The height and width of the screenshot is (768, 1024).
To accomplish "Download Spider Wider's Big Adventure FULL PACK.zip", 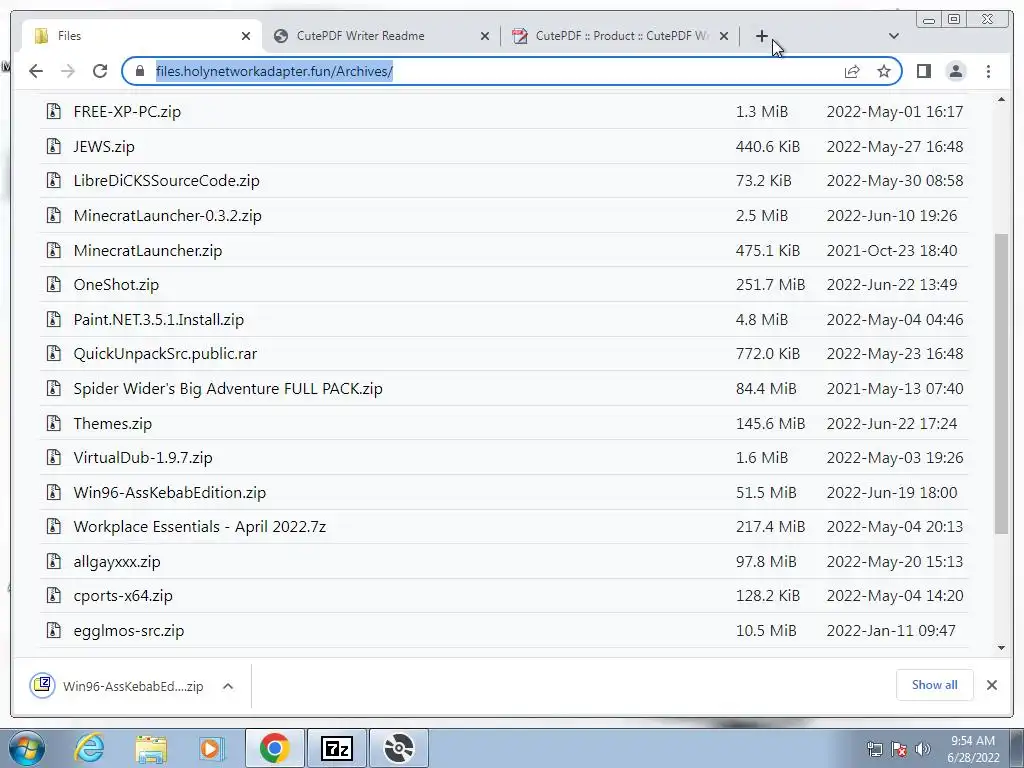I will 228,389.
